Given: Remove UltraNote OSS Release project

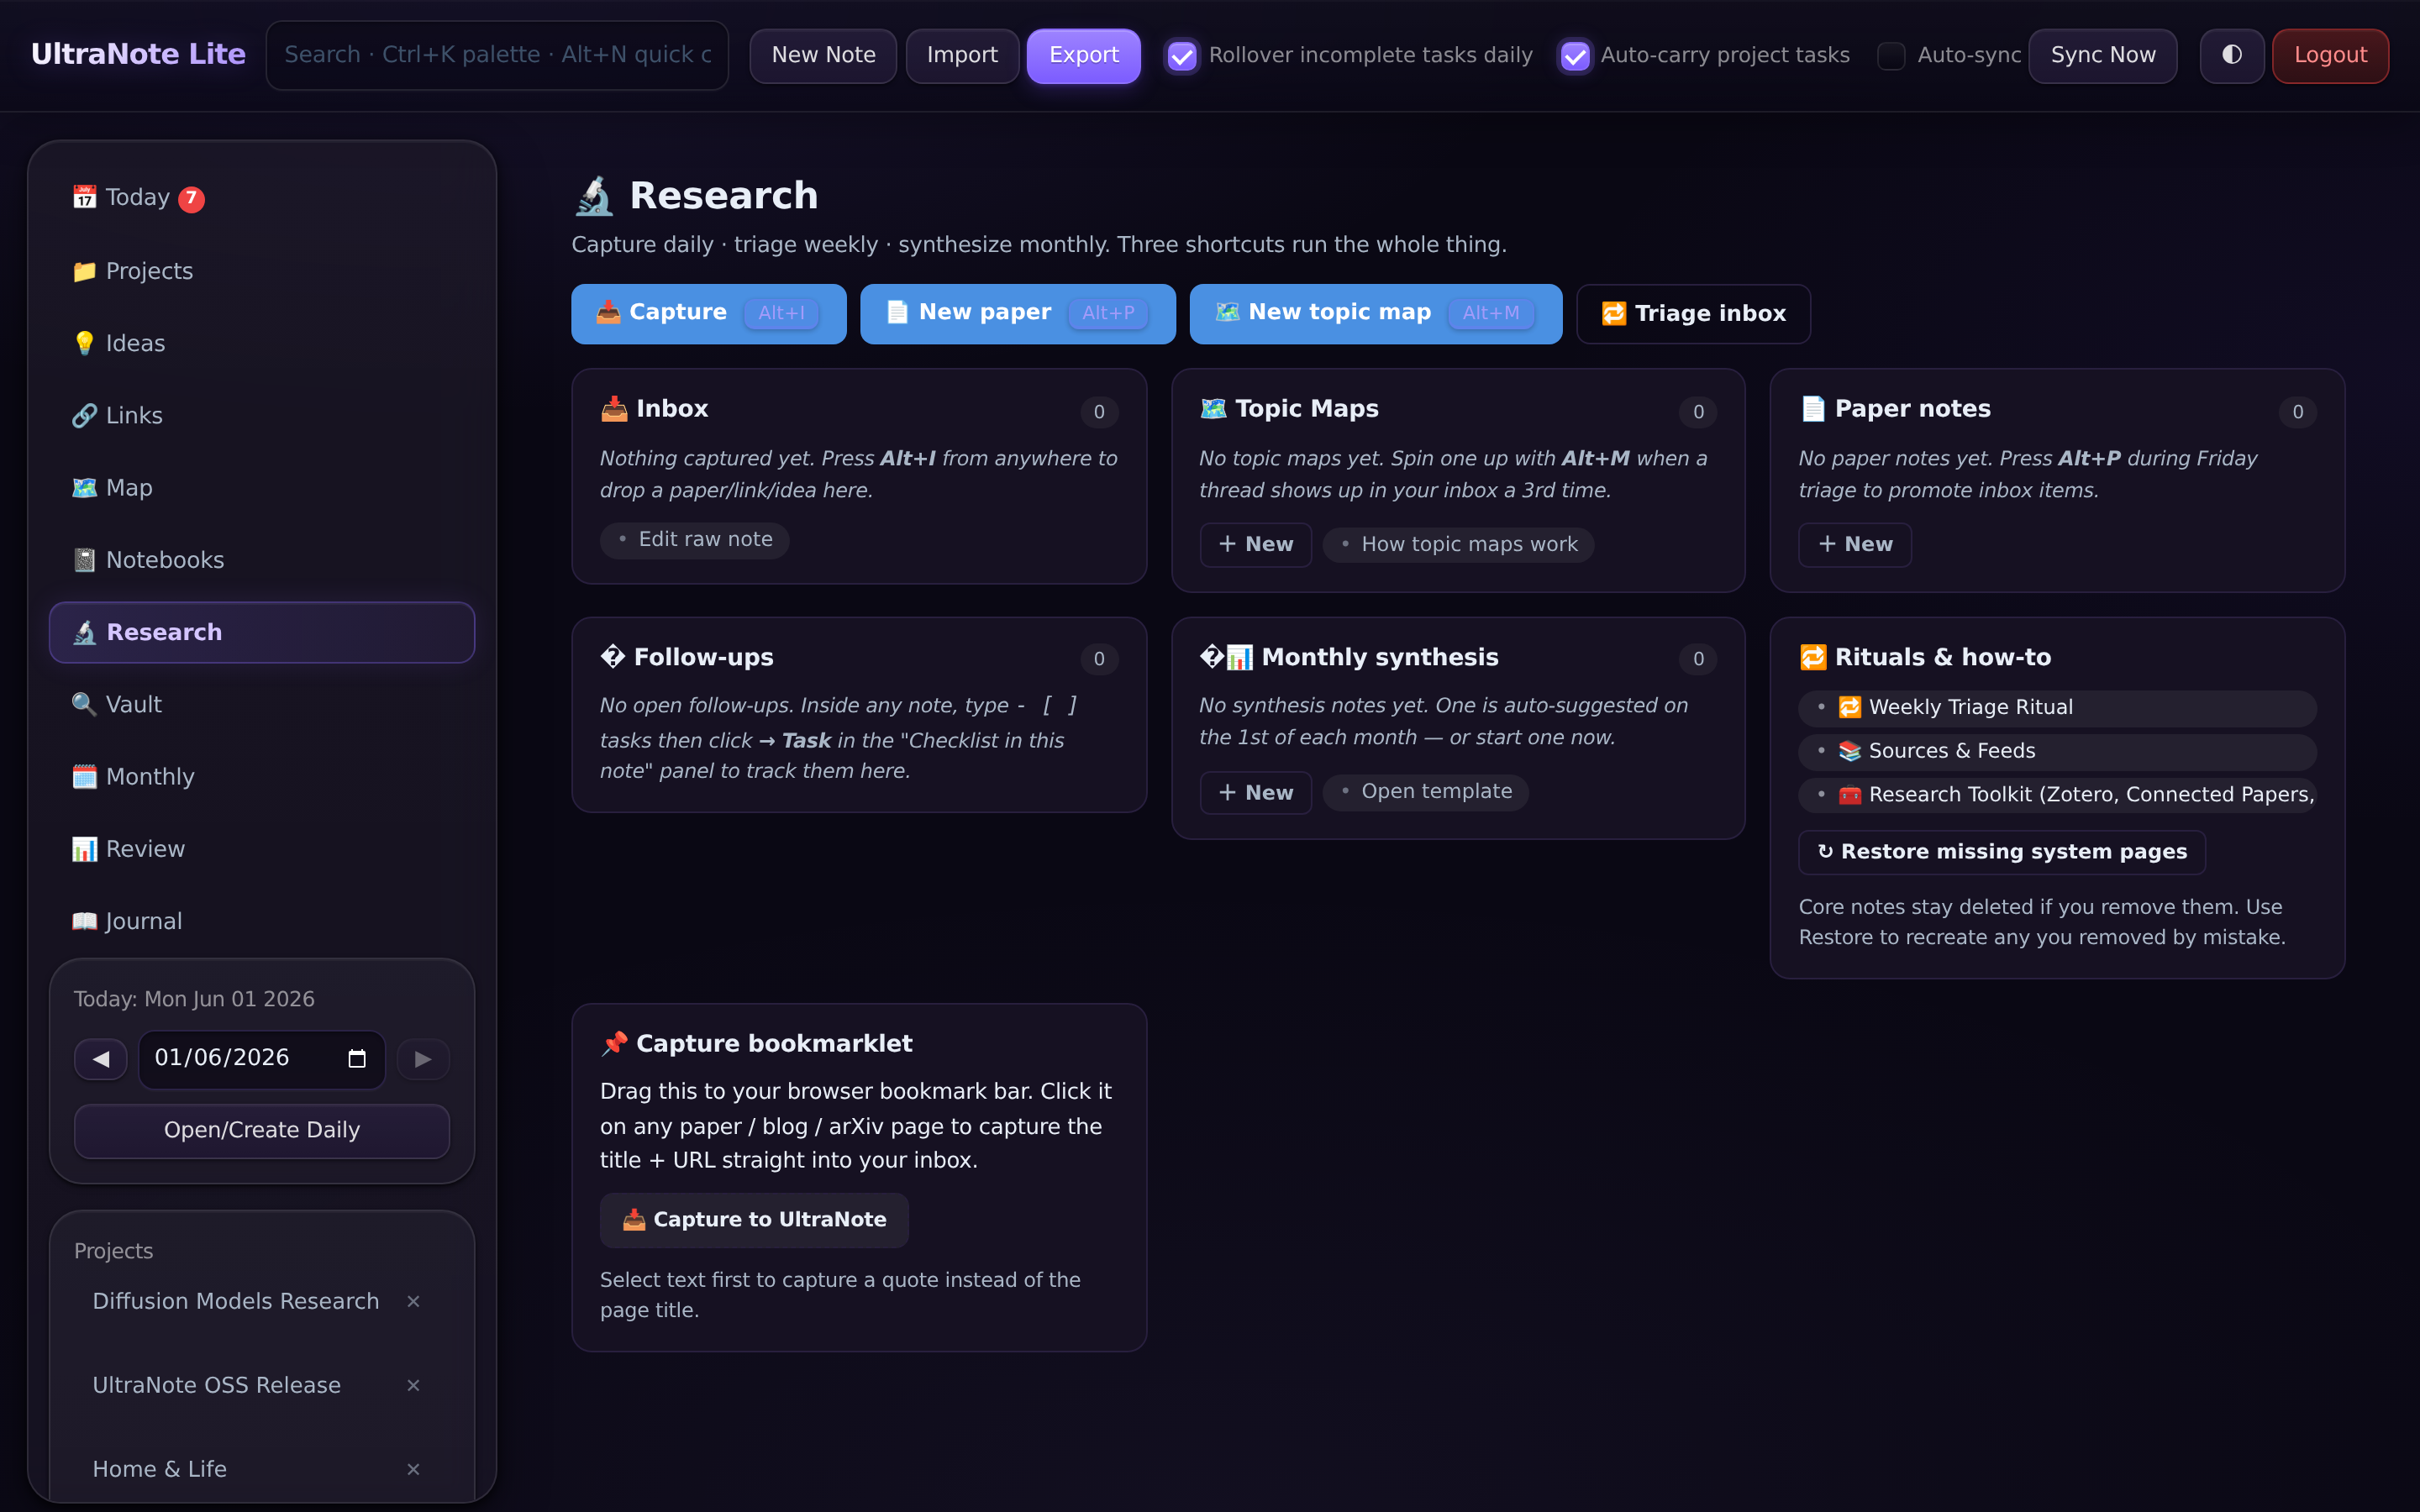Looking at the screenshot, I should tap(413, 1385).
